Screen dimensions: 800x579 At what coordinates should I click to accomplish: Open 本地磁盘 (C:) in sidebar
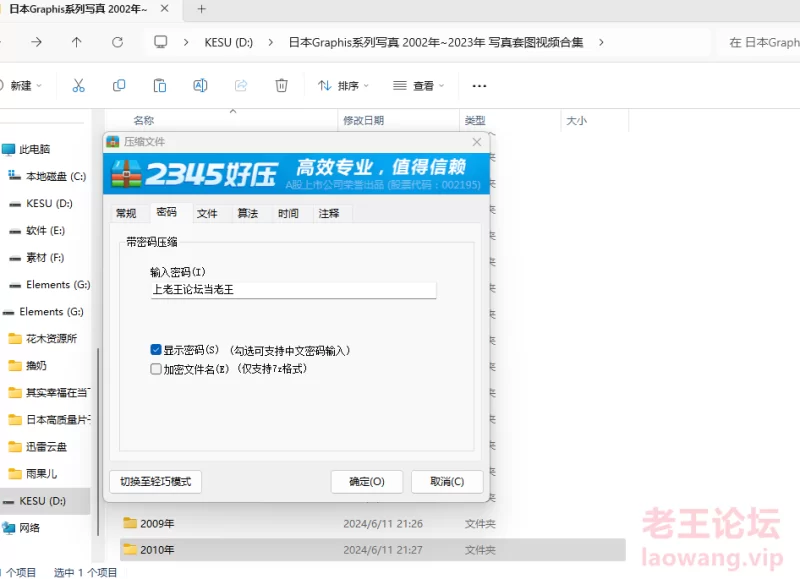click(x=45, y=177)
